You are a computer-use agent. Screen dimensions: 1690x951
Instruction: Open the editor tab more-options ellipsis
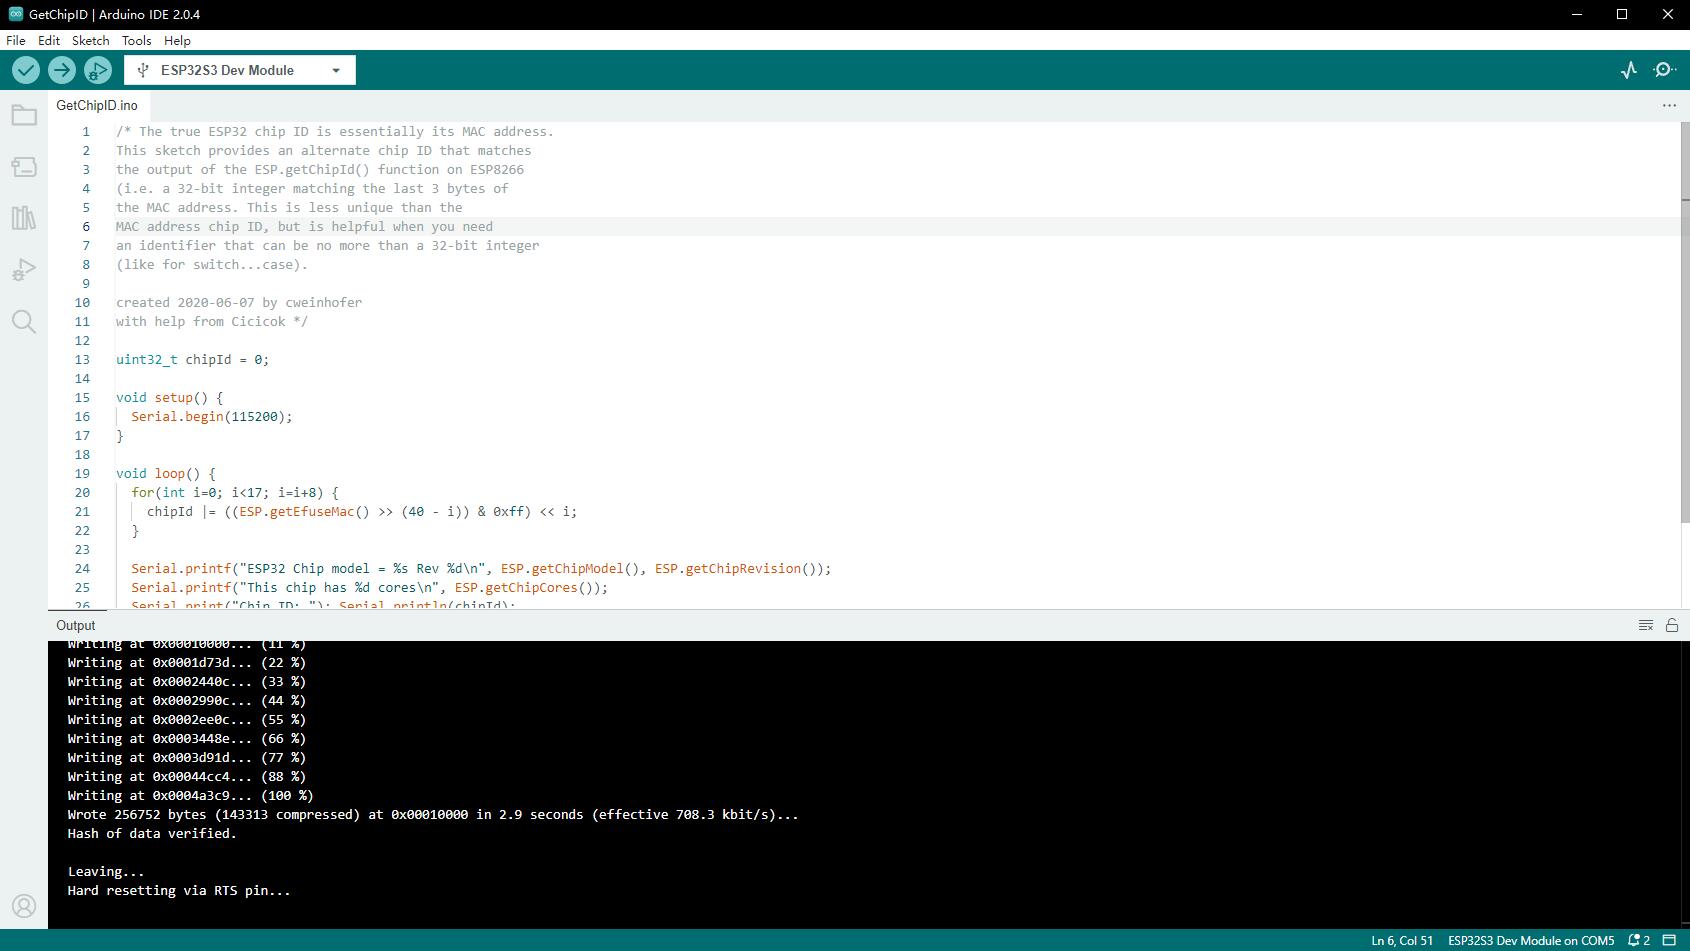pyautogui.click(x=1669, y=105)
